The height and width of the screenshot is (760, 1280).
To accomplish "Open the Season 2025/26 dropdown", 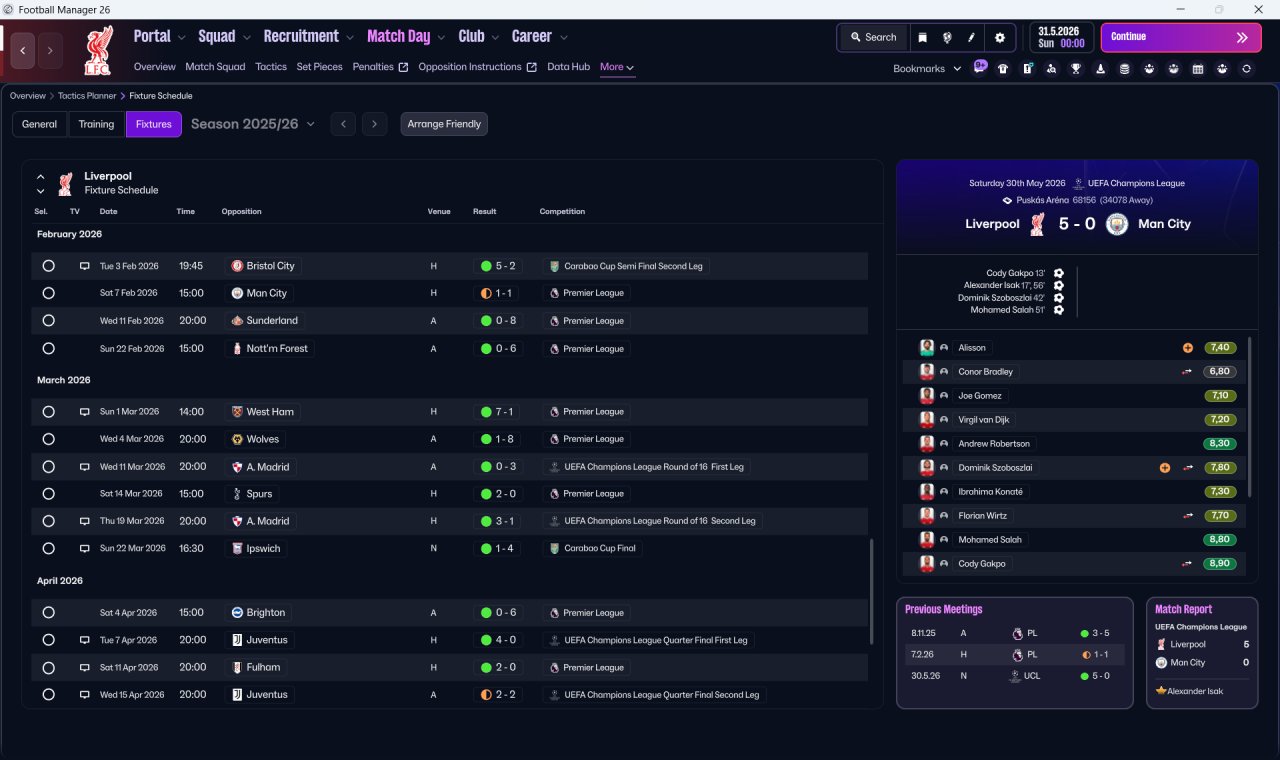I will (253, 124).
